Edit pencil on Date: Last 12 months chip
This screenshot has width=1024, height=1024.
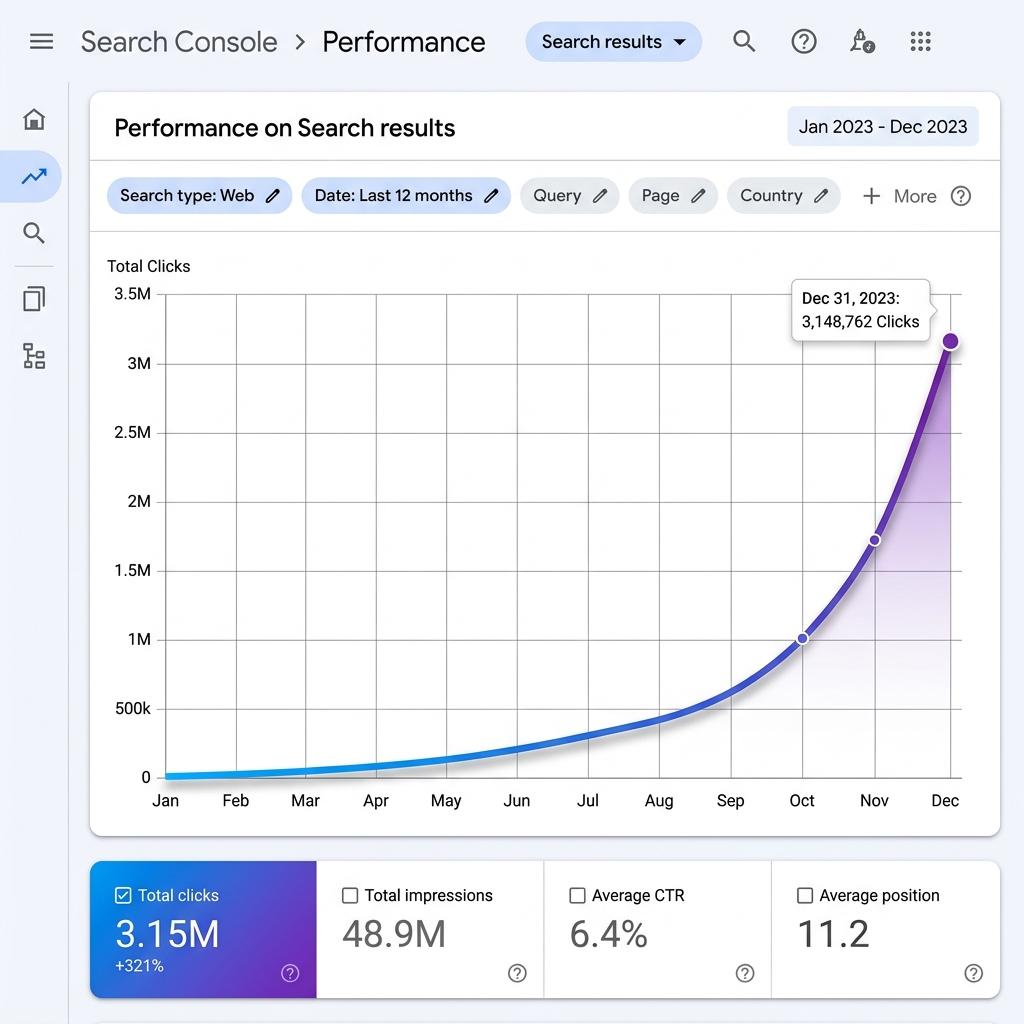491,196
